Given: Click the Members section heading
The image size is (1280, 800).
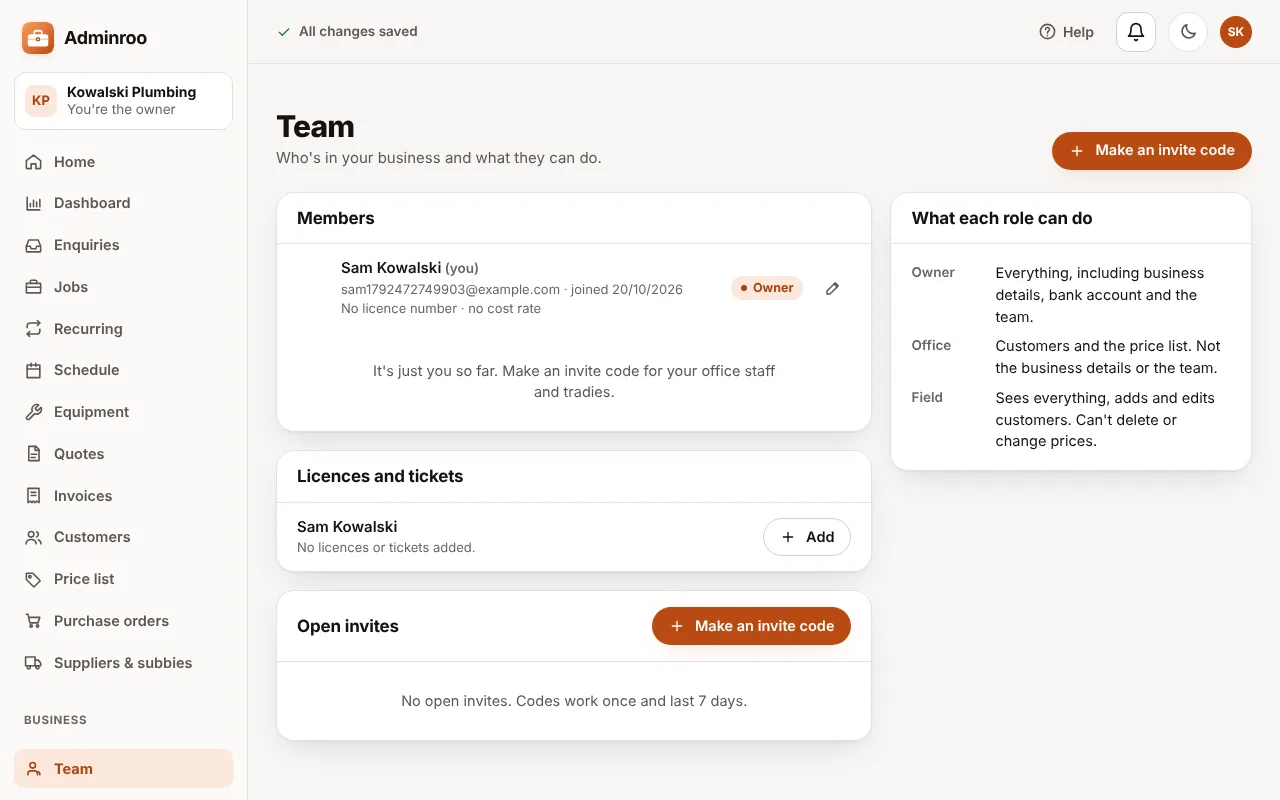Looking at the screenshot, I should coord(336,218).
